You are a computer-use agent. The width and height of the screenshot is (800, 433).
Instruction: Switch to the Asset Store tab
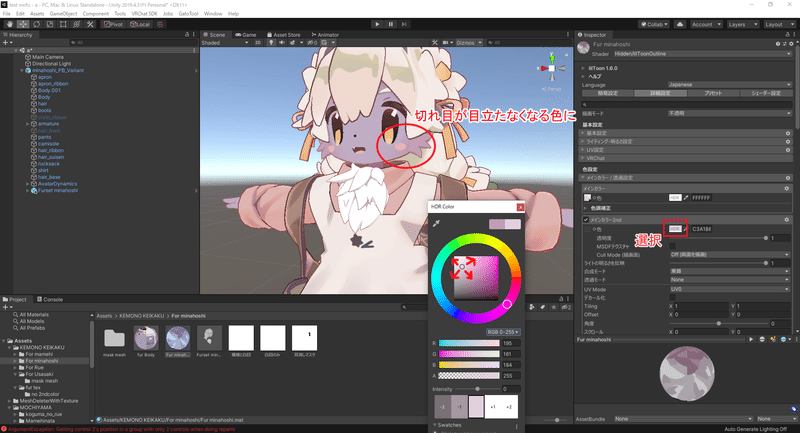[x=284, y=35]
